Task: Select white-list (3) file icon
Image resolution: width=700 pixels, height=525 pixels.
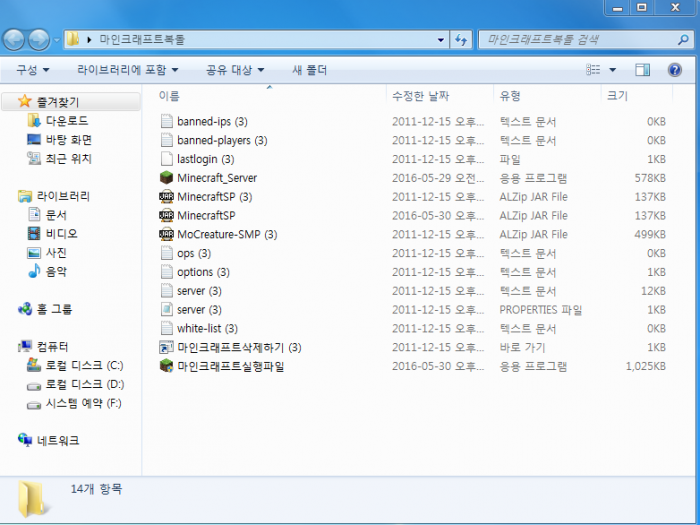Action: tap(167, 328)
